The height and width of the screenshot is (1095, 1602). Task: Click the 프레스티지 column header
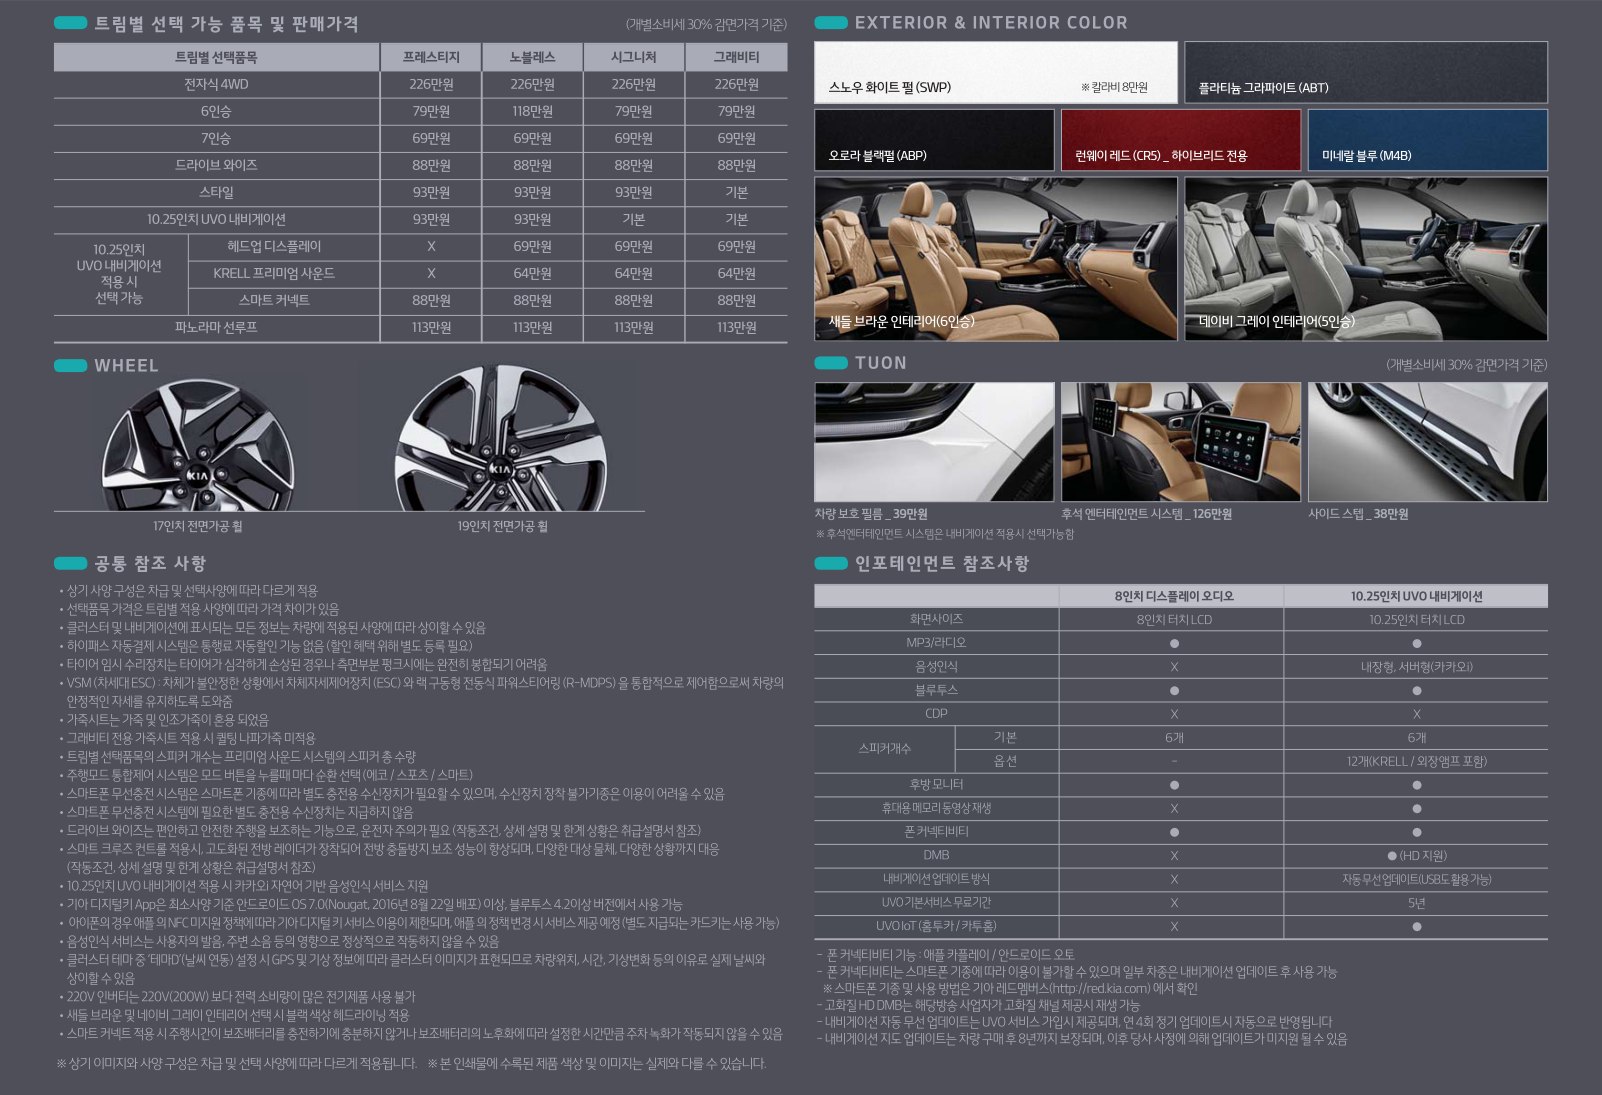point(431,57)
